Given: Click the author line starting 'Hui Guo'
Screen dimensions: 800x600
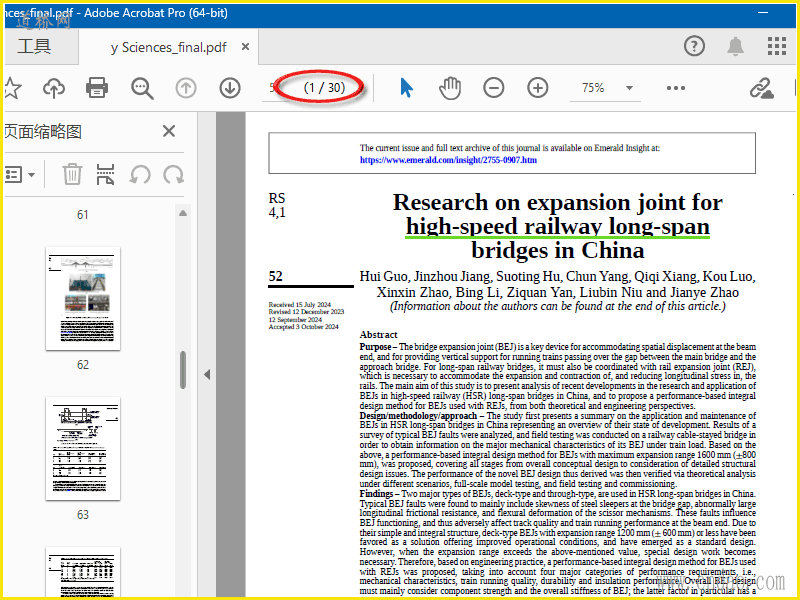Looking at the screenshot, I should tap(558, 276).
